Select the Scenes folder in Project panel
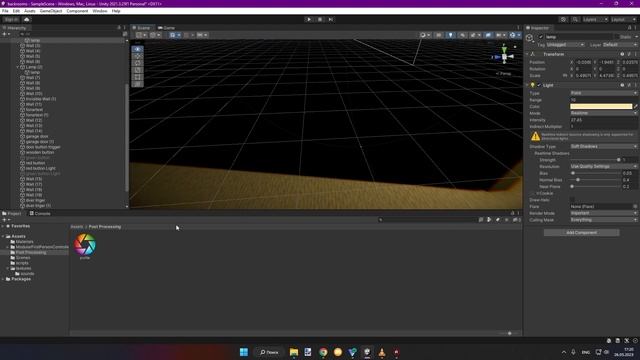 coord(23,258)
